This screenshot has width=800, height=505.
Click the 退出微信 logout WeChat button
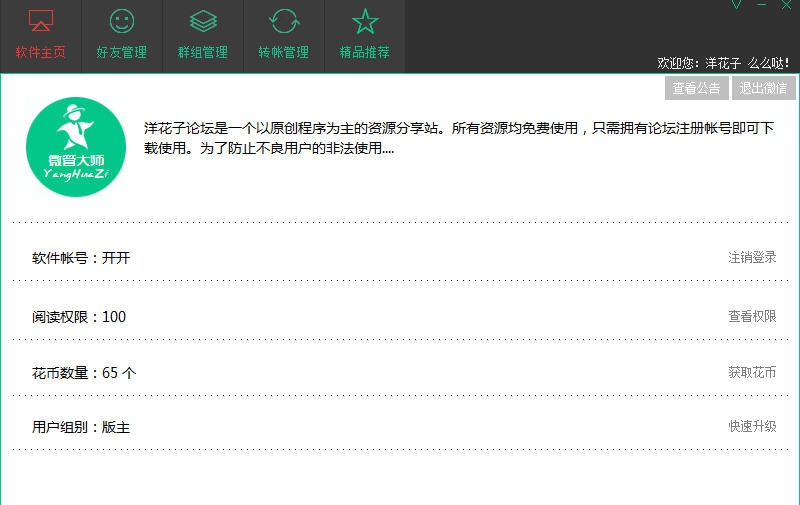pyautogui.click(x=763, y=88)
